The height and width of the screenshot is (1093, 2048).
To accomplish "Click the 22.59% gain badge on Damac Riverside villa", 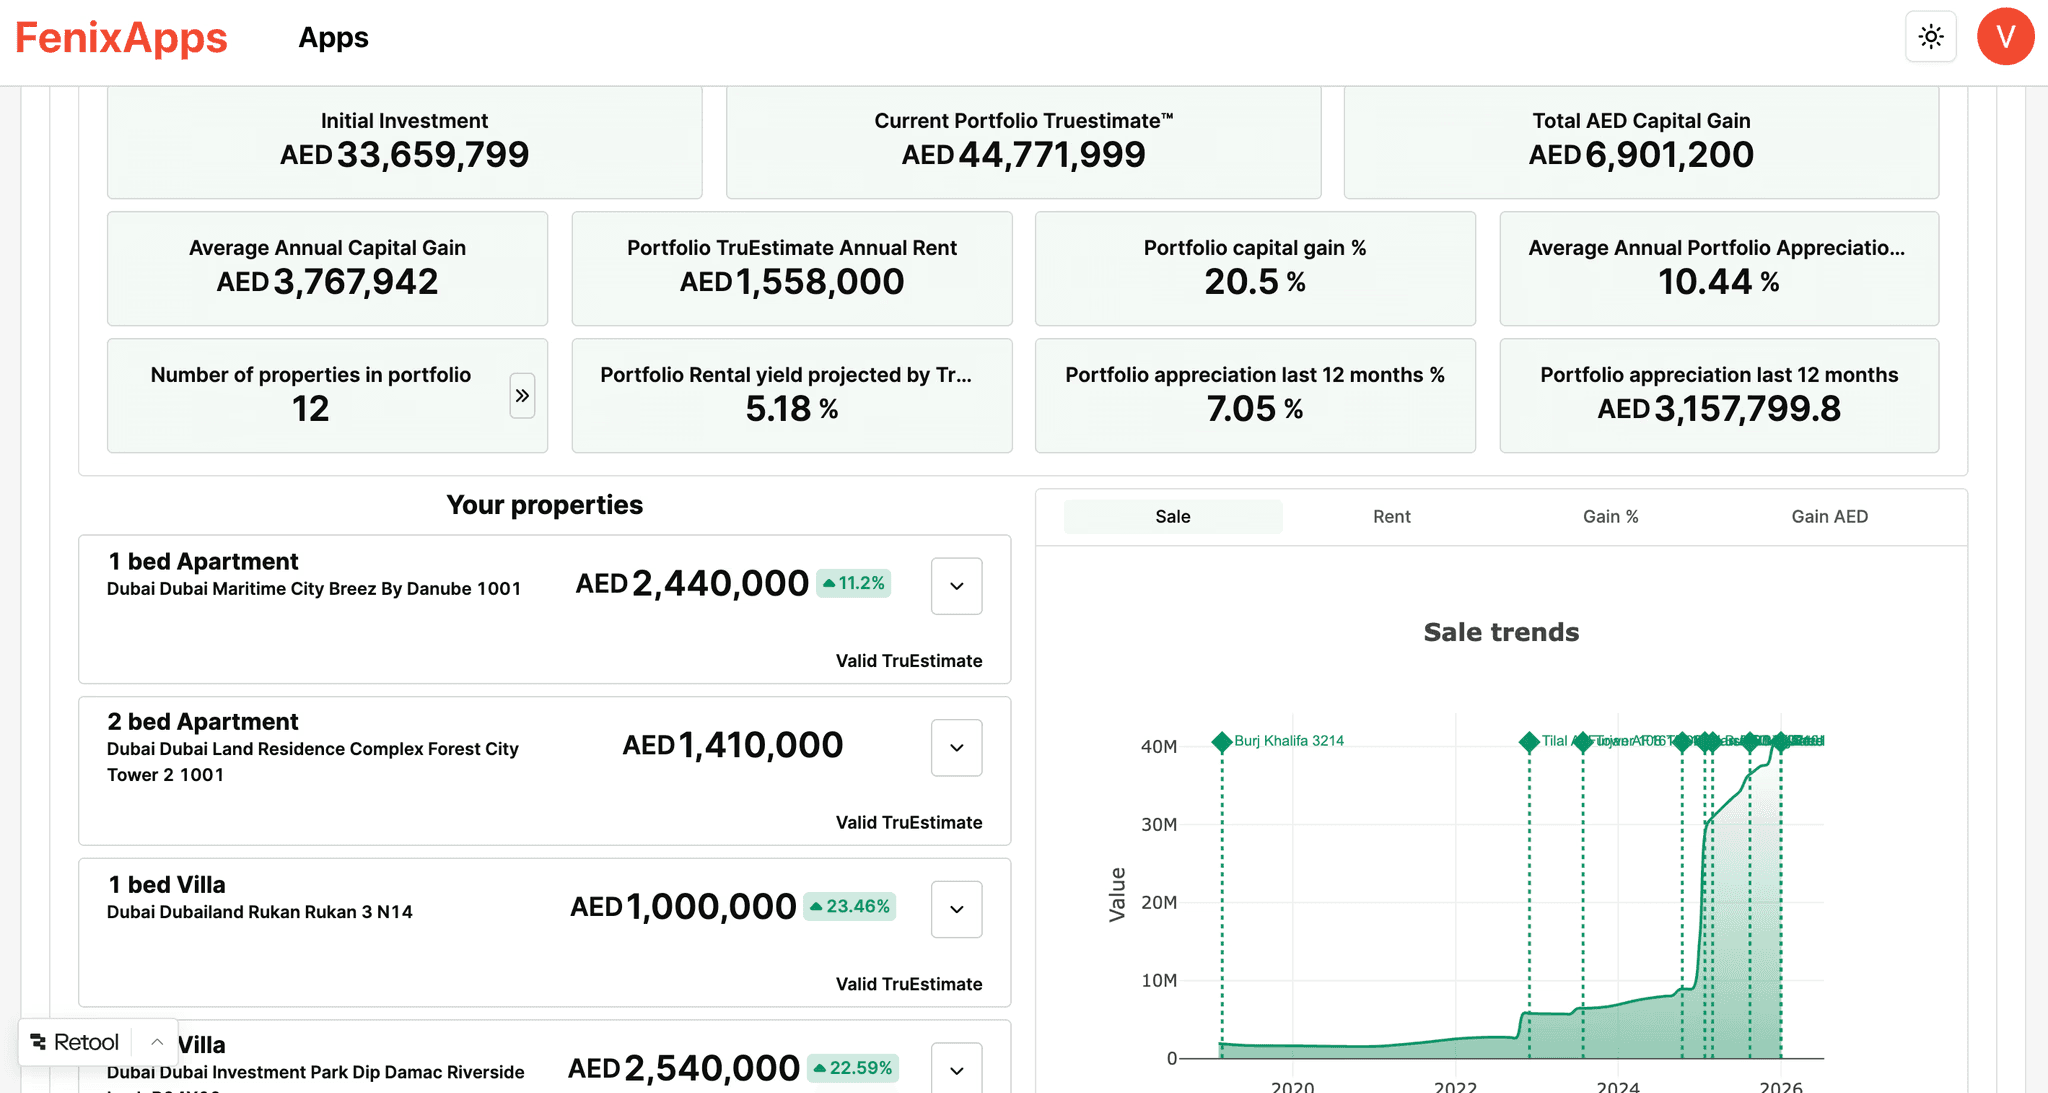I will [853, 1067].
